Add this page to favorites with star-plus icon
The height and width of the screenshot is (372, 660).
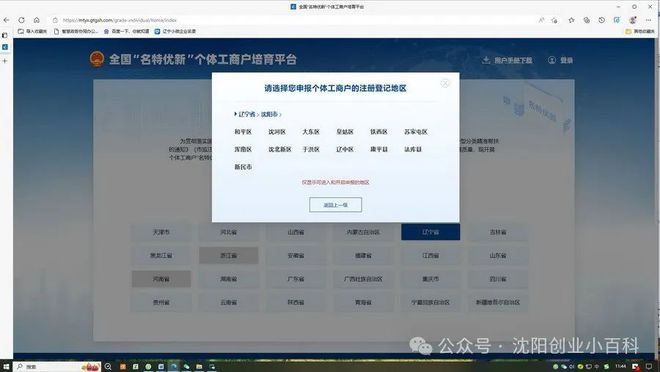pos(554,20)
